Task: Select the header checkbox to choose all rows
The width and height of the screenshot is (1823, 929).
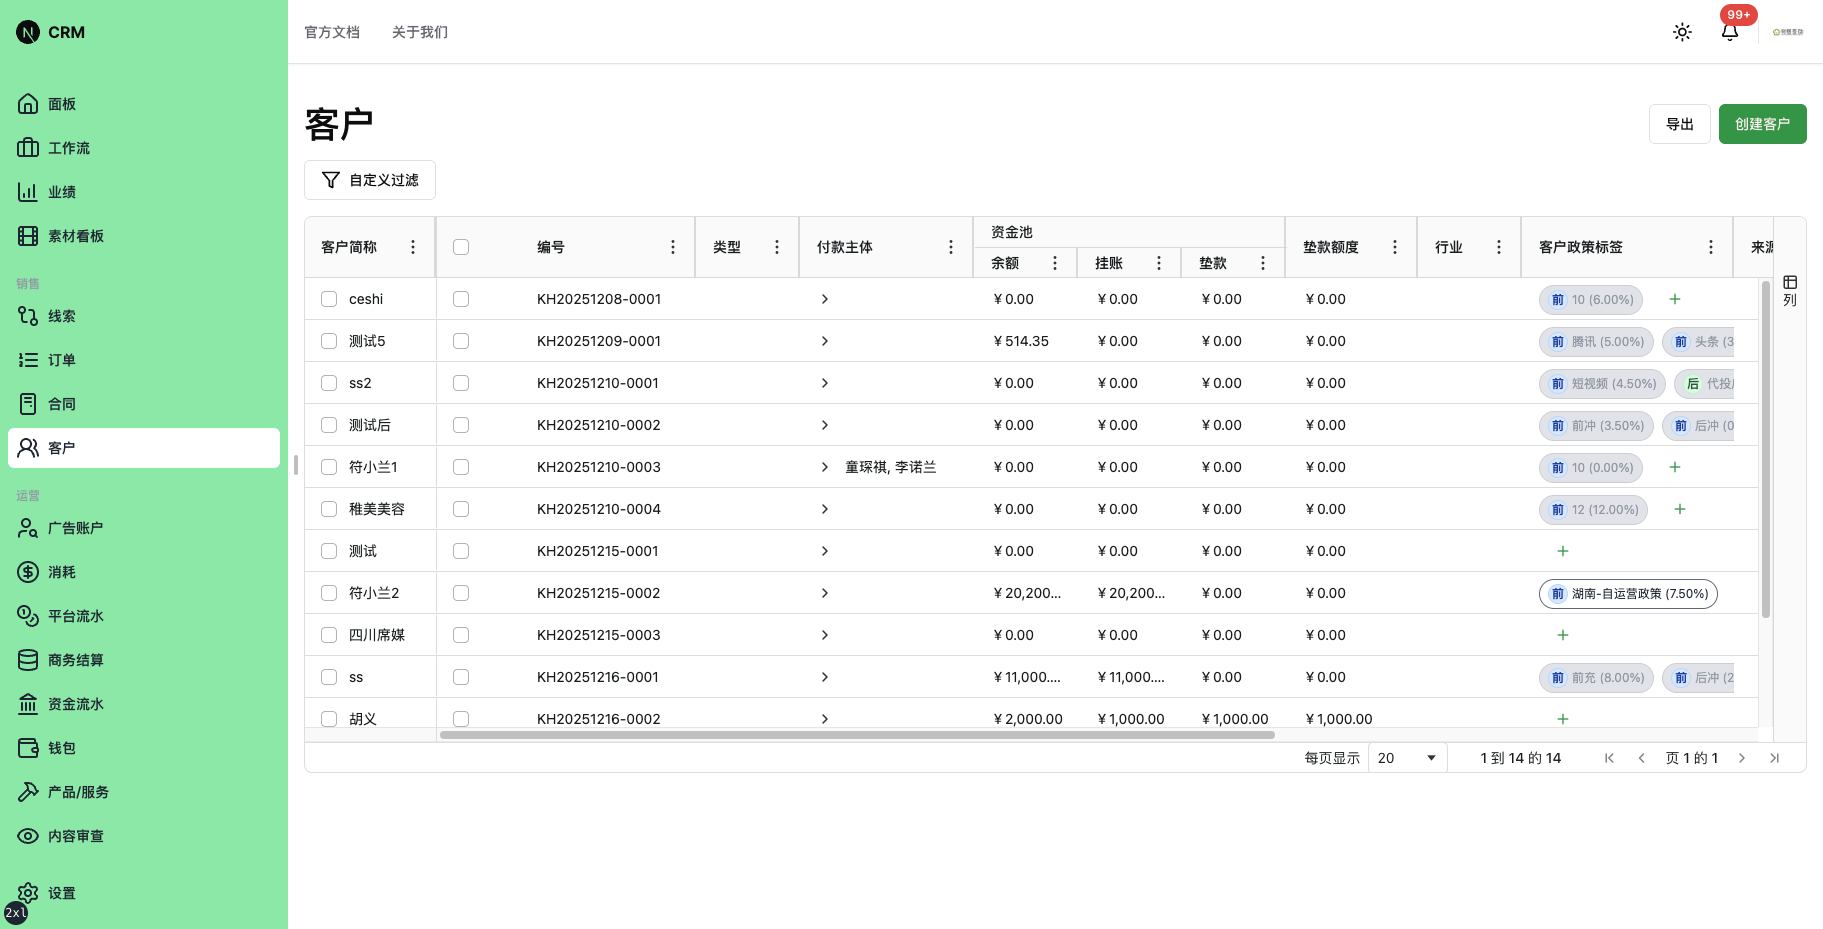Action: coord(460,246)
